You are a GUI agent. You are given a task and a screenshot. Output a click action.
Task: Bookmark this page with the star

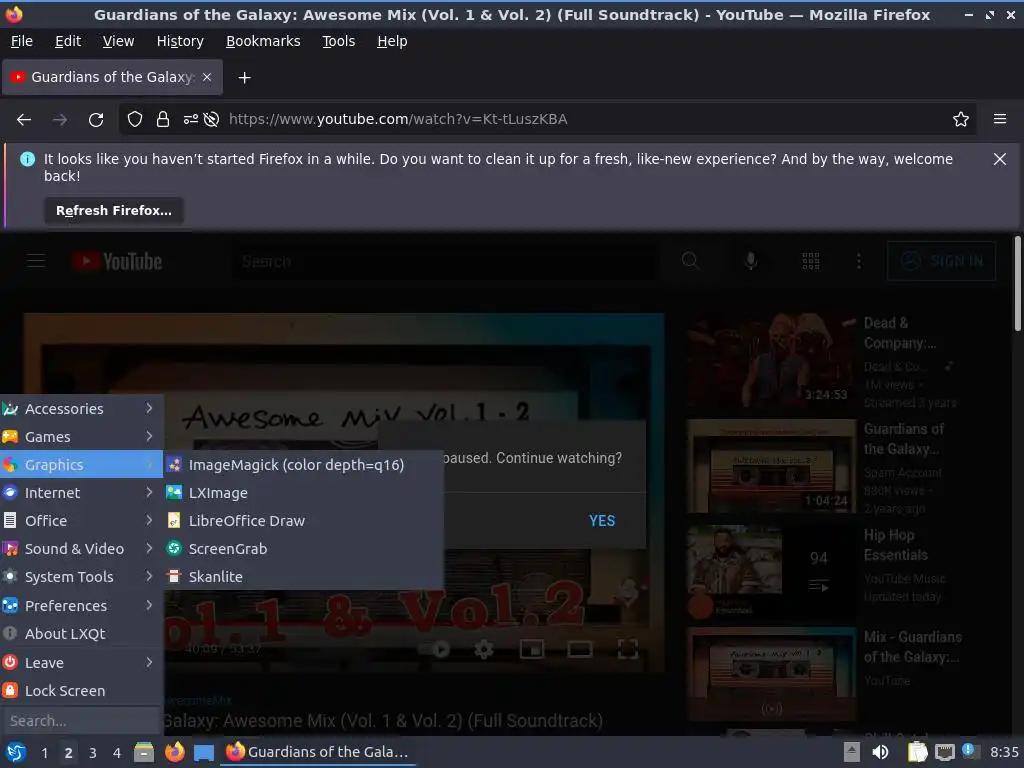pyautogui.click(x=961, y=120)
